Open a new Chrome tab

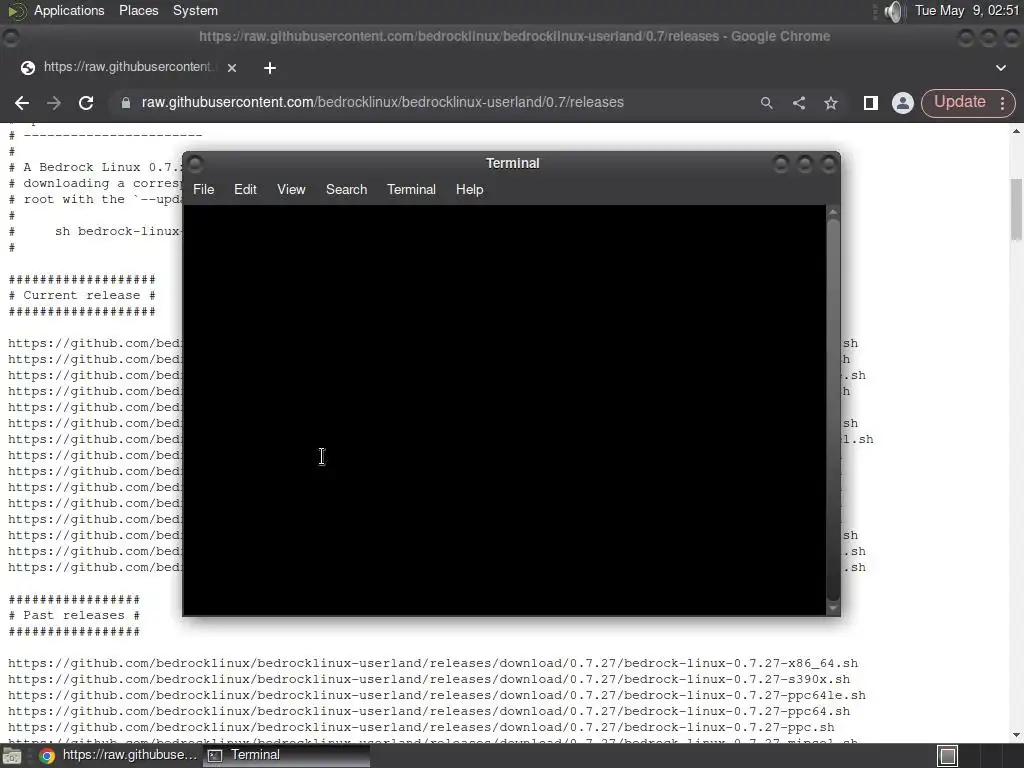click(x=270, y=68)
